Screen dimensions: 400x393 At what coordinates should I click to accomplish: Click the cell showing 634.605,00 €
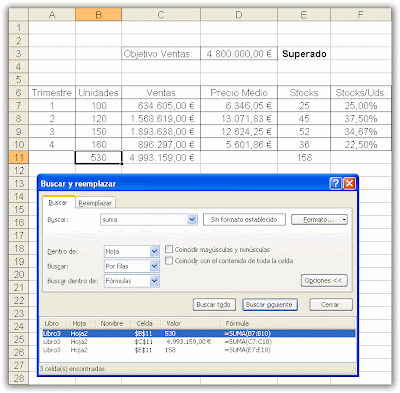[x=161, y=106]
